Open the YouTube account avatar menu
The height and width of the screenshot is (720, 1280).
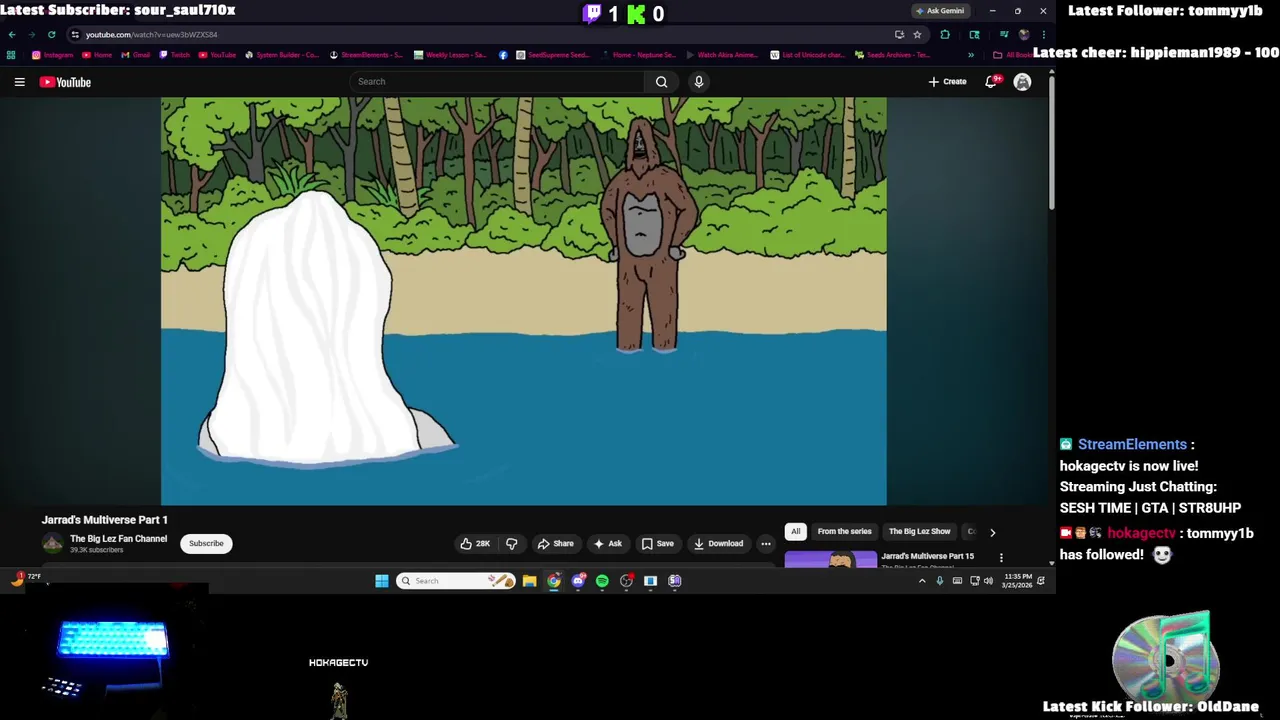1022,82
